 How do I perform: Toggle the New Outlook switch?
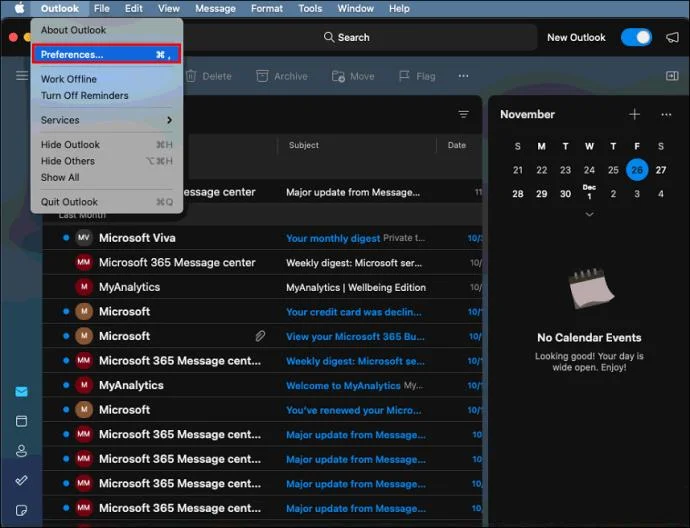click(636, 37)
